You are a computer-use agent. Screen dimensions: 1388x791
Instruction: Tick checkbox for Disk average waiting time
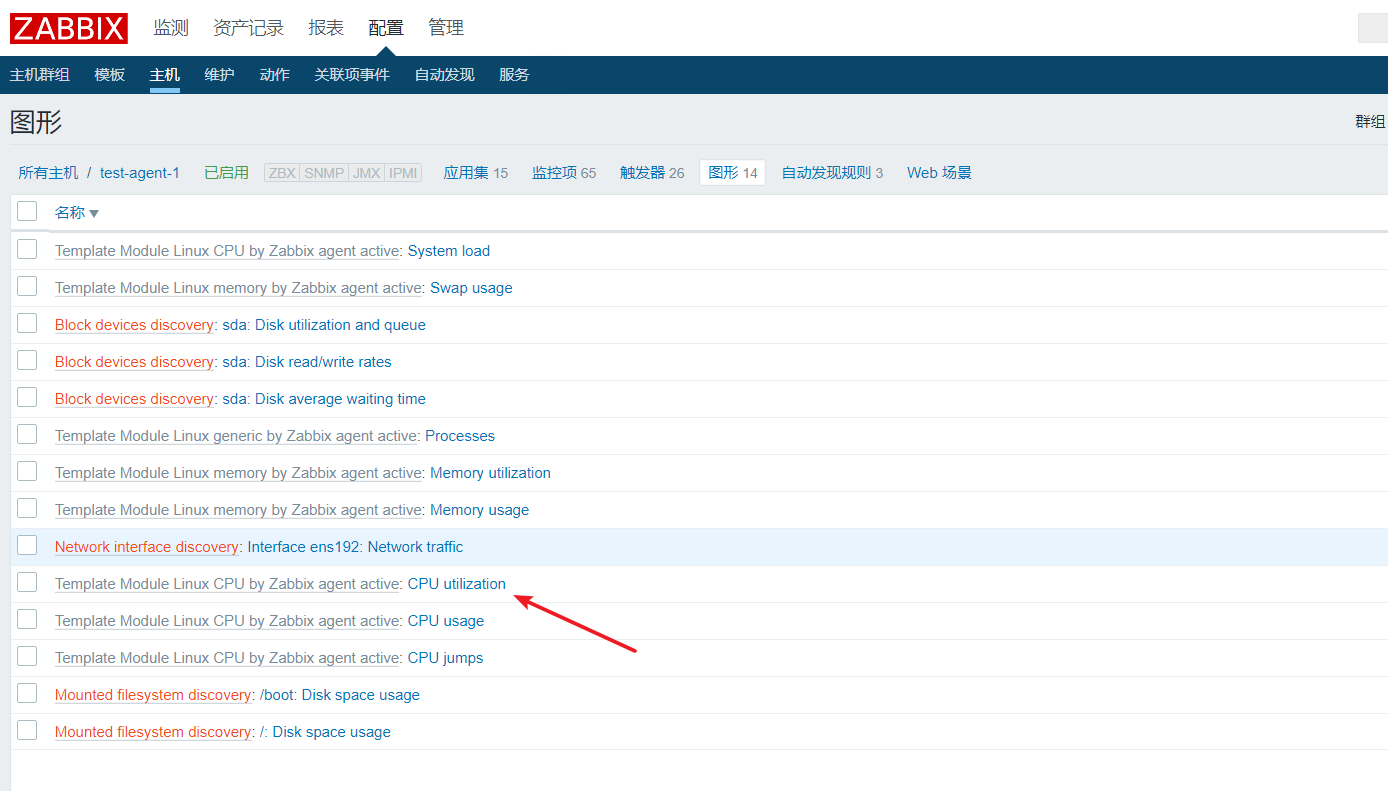(x=27, y=397)
